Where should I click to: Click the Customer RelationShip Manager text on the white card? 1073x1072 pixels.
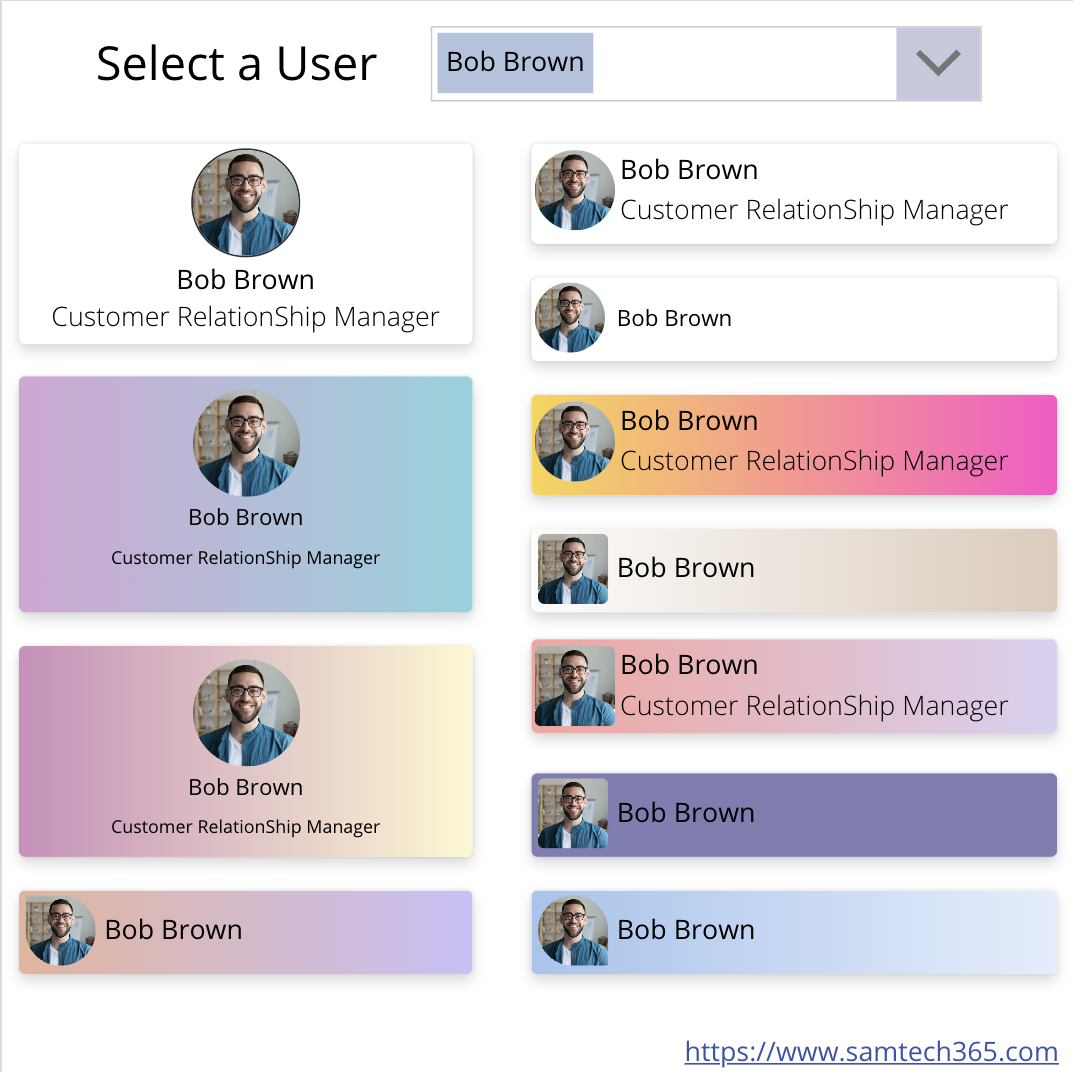click(245, 317)
